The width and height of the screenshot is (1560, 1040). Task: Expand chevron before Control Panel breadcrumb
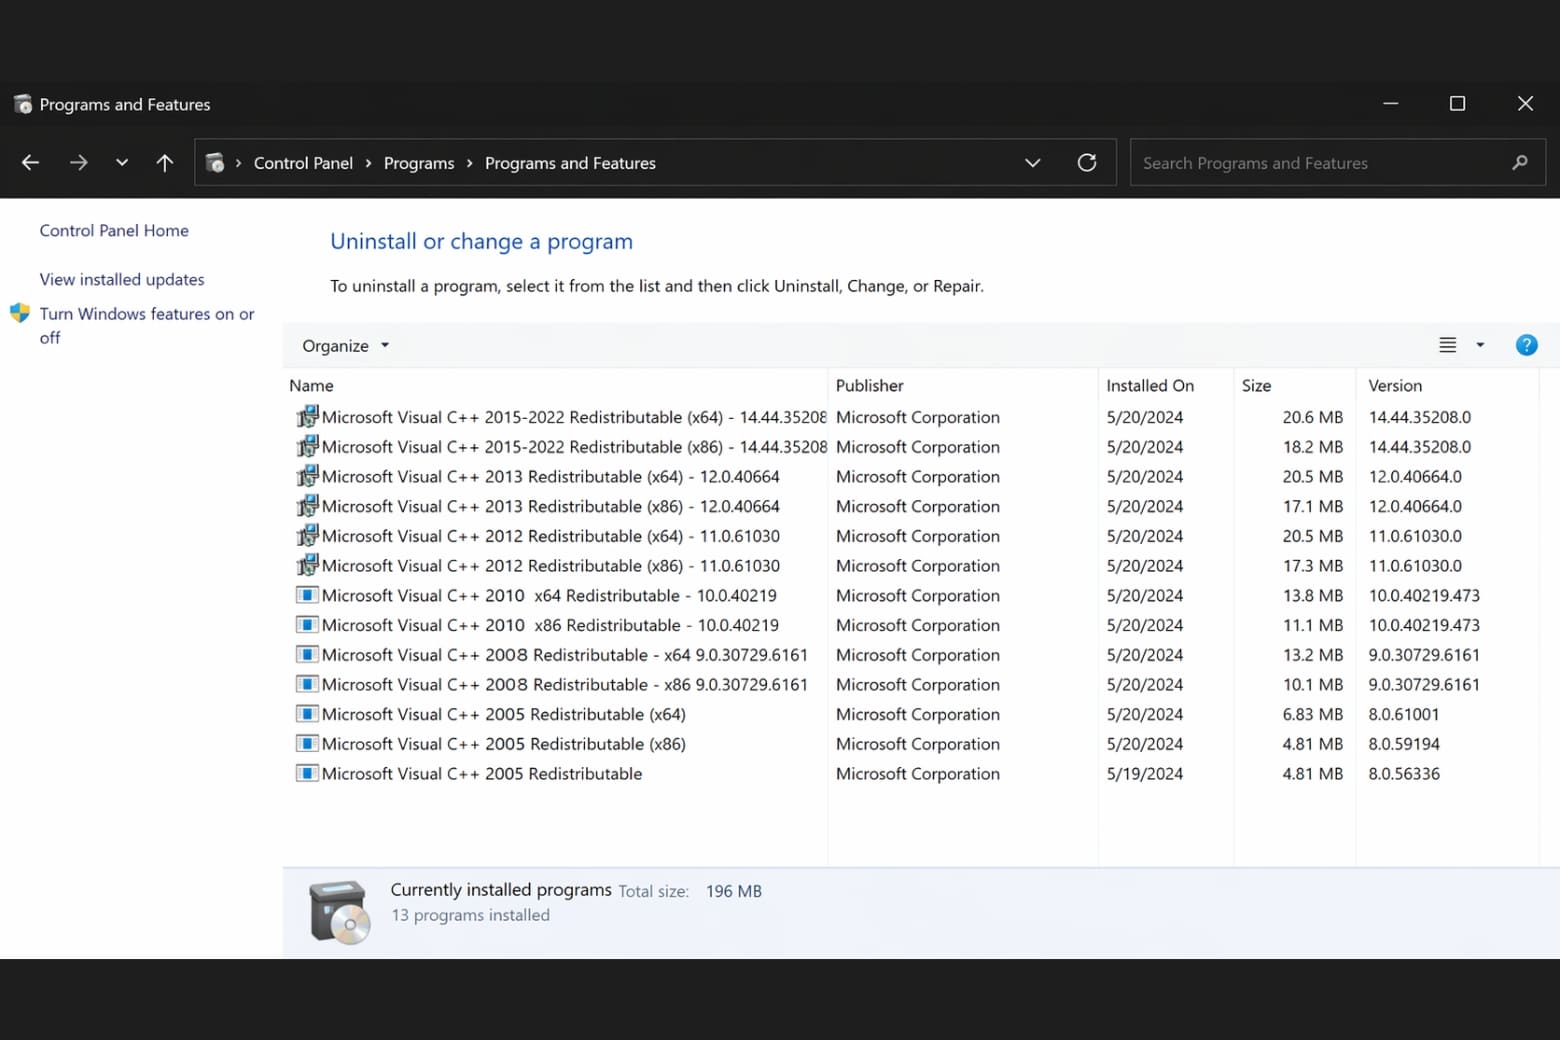pos(238,163)
